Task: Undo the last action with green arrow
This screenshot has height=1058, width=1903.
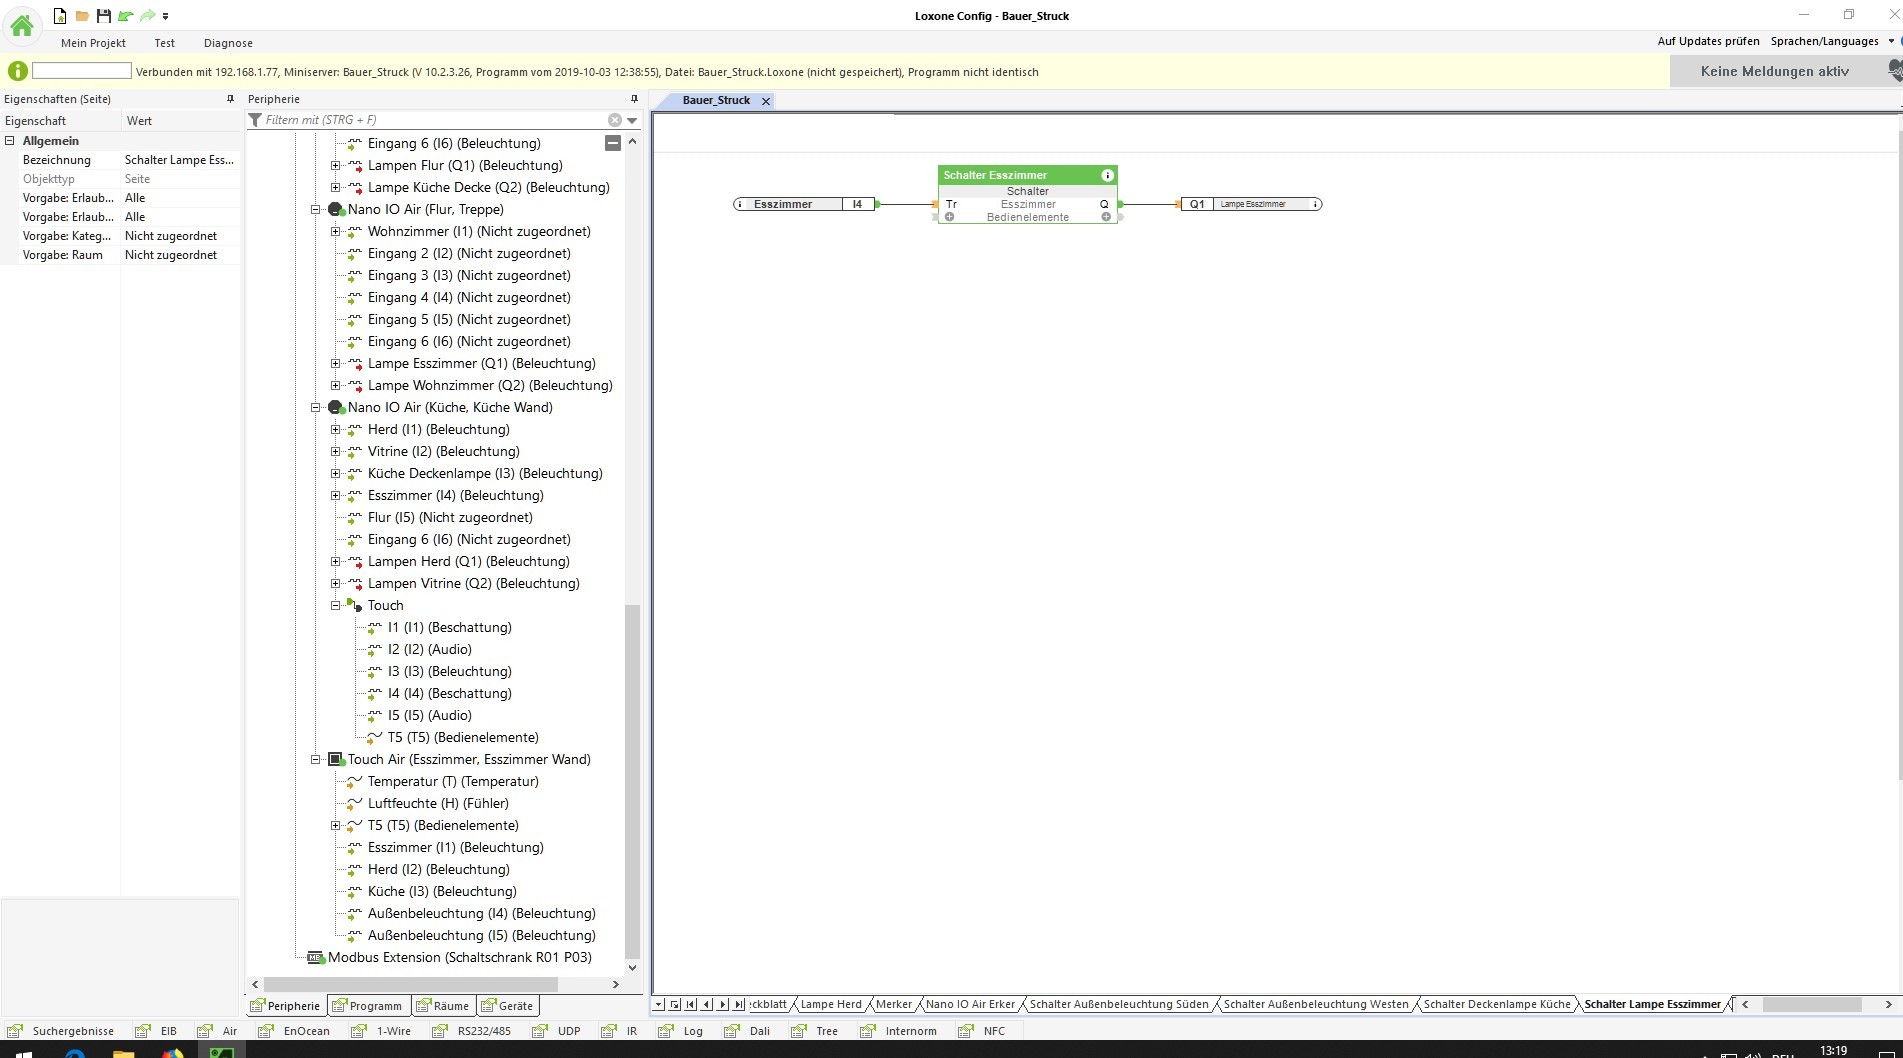Action: tap(125, 16)
